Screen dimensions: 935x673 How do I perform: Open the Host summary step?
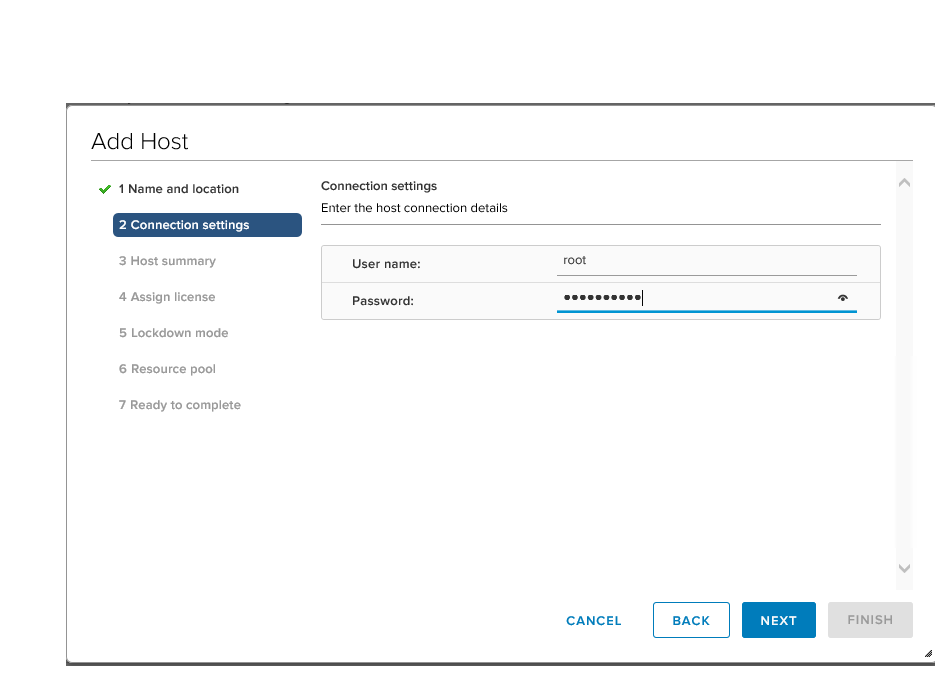(167, 261)
